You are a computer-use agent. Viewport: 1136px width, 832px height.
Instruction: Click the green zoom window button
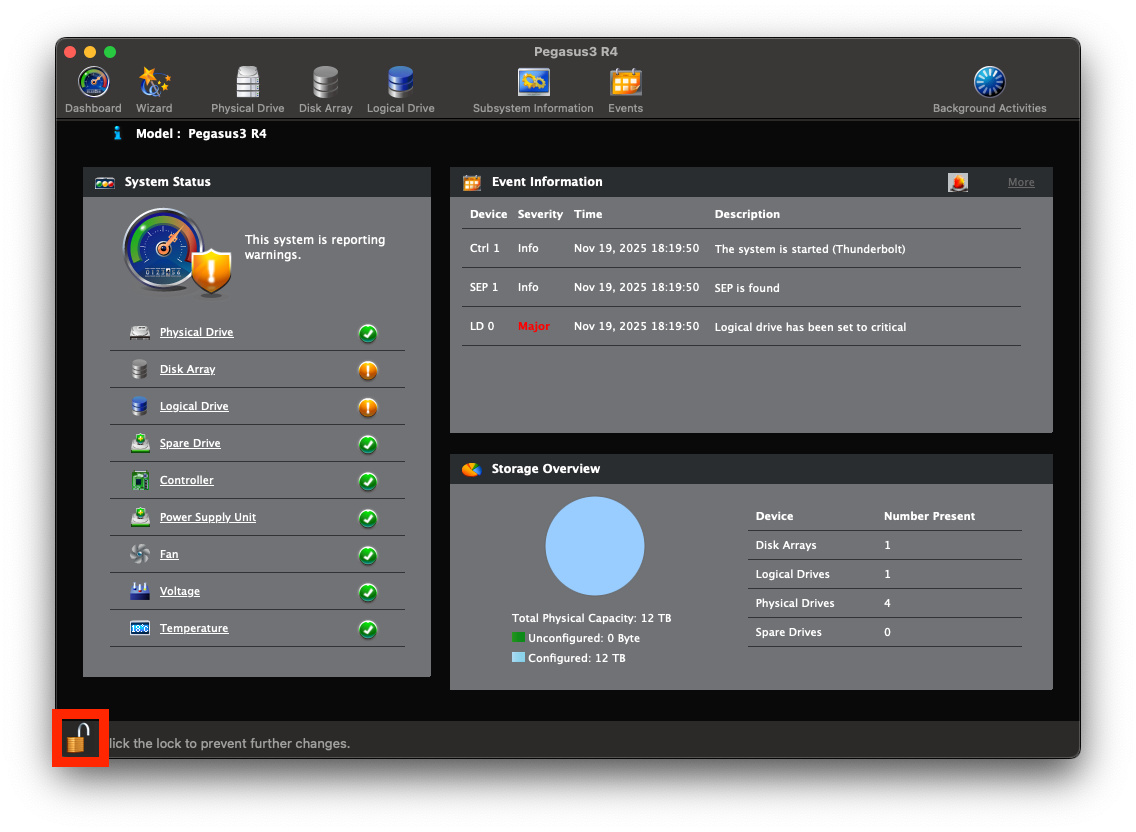110,51
